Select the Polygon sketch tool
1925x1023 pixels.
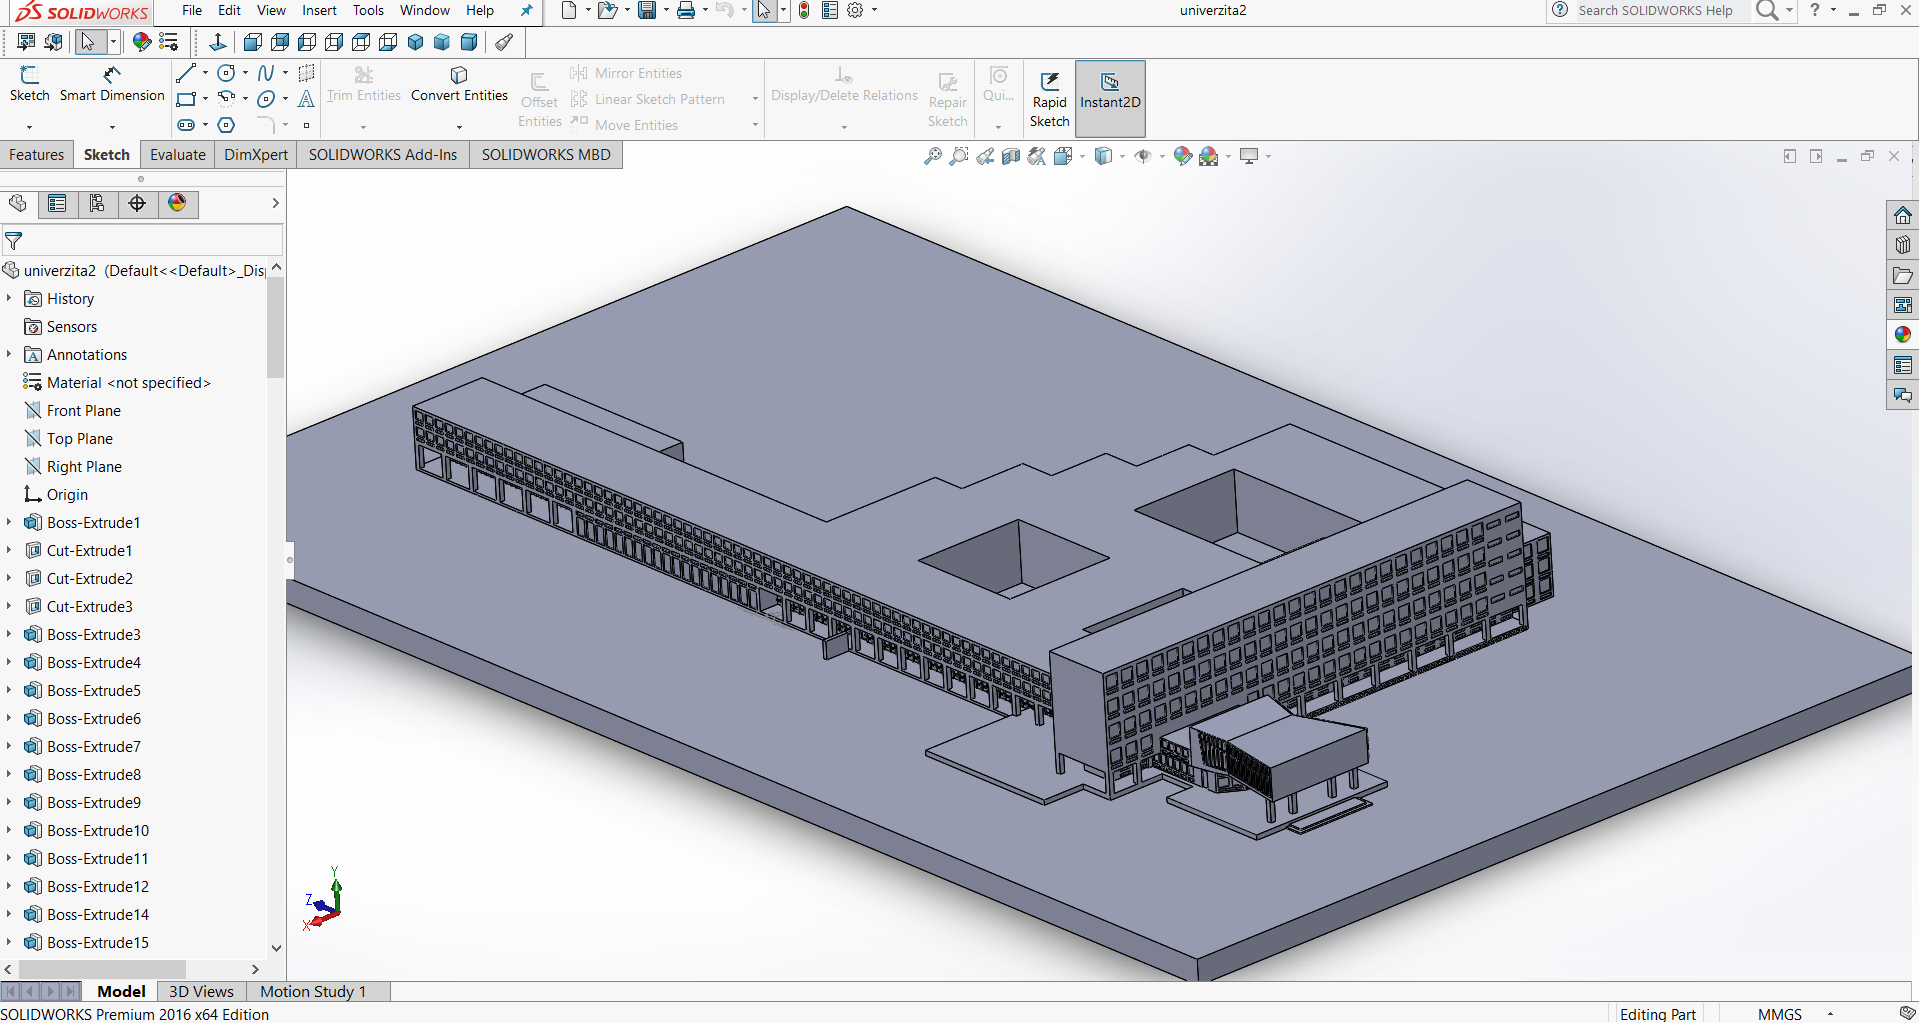(x=226, y=125)
